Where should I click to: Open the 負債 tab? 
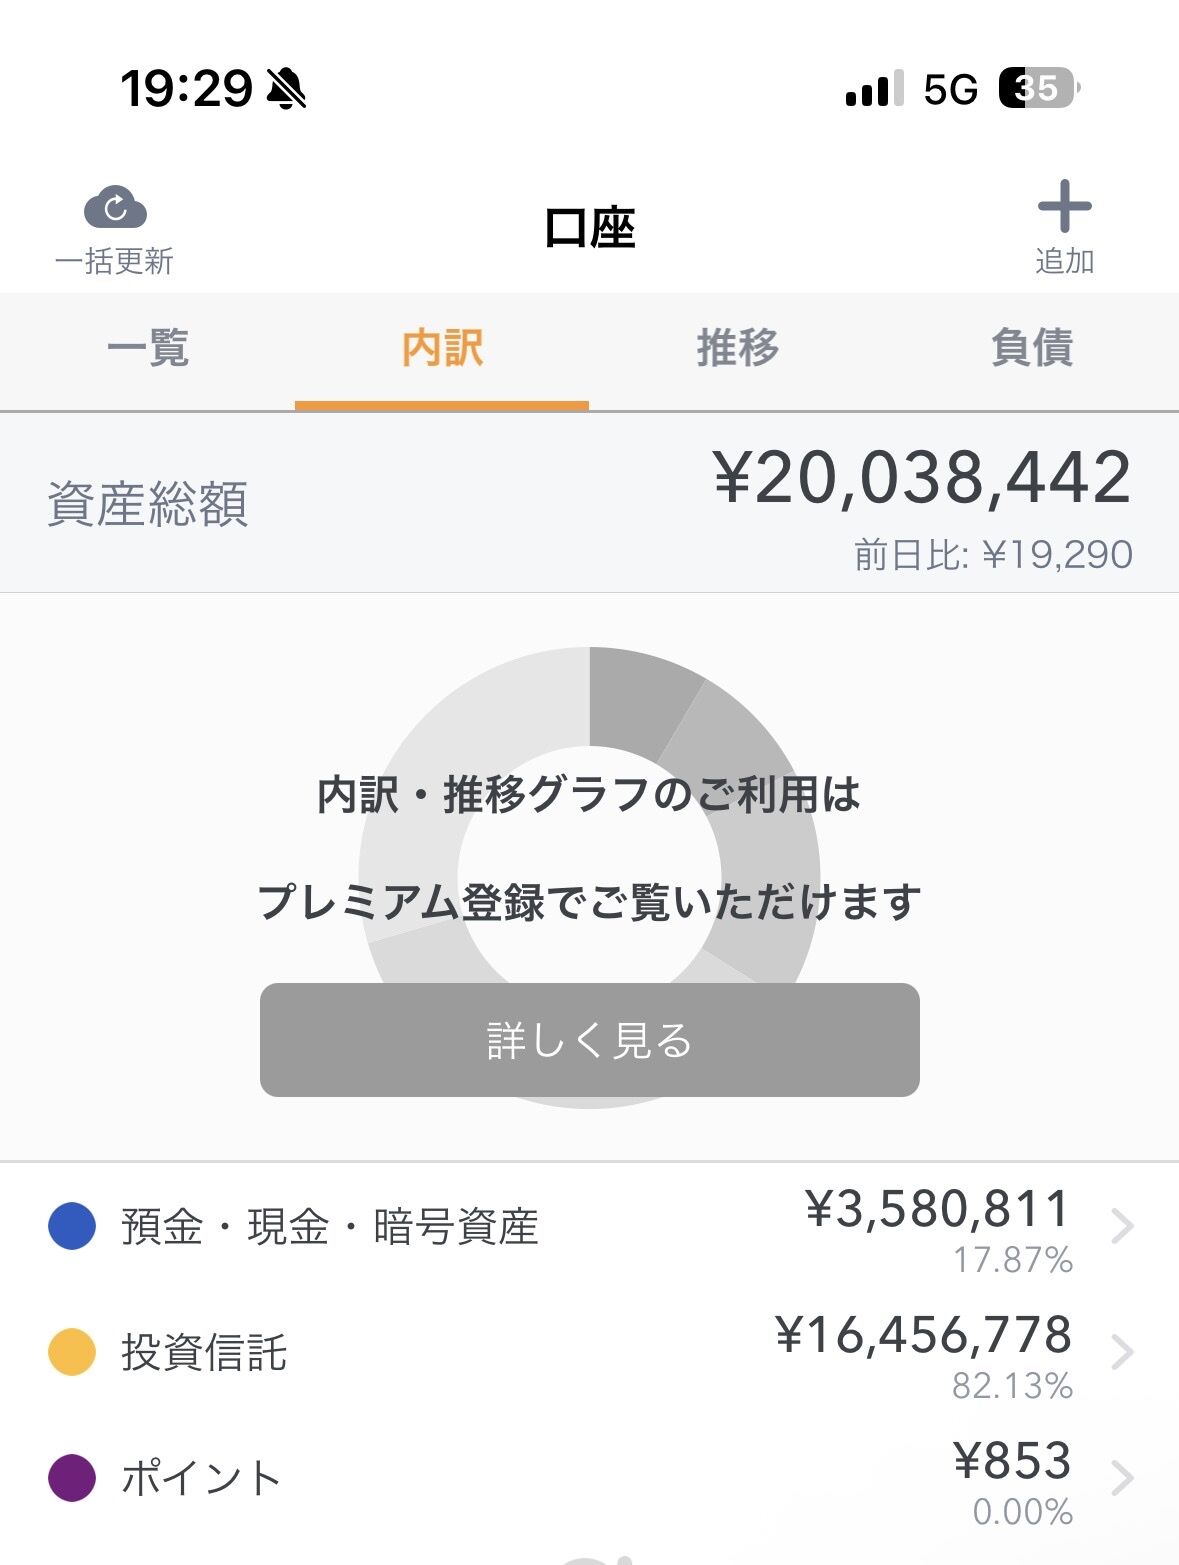click(1032, 348)
